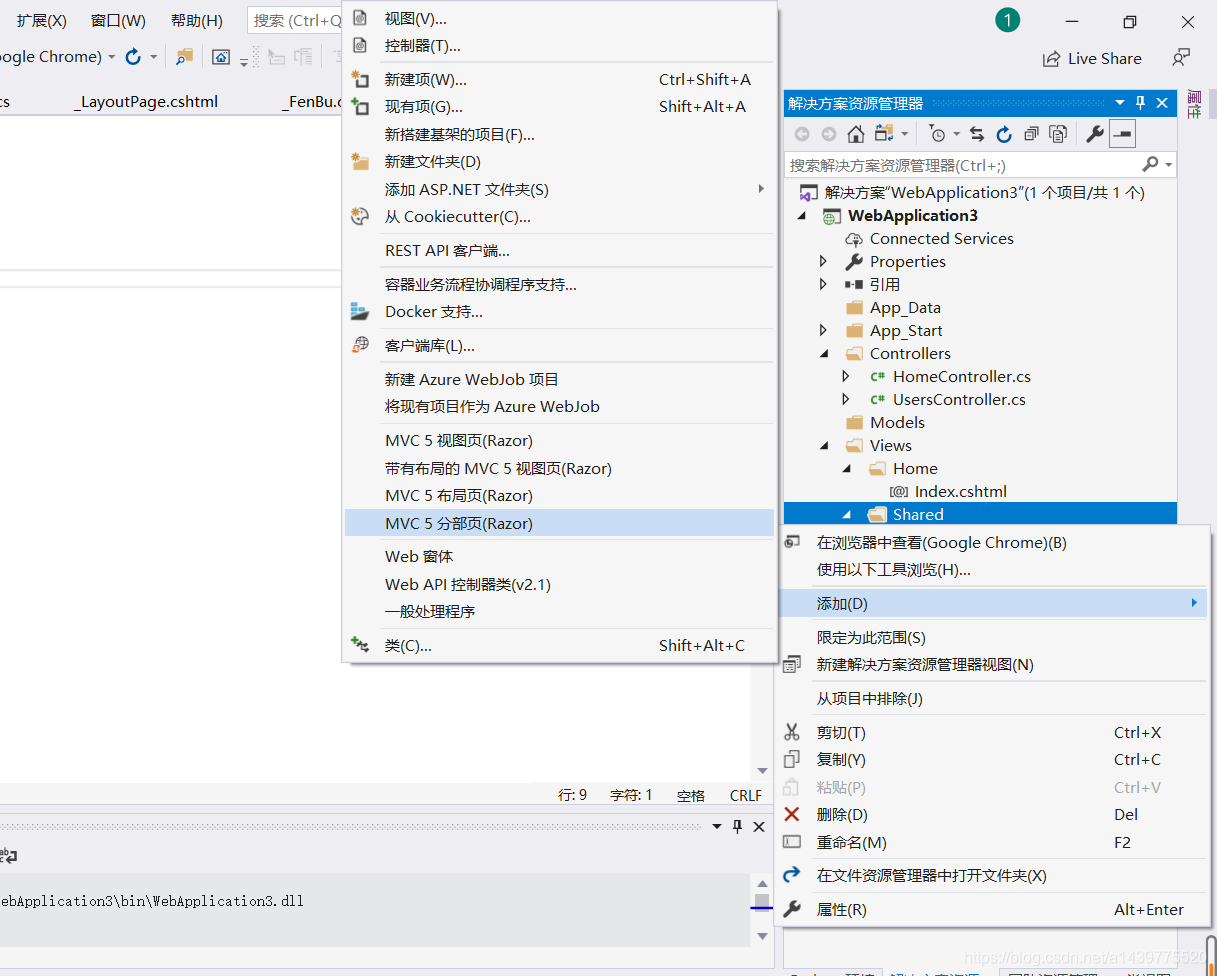Click the top search box 搜索 (Ctrl+Q)

[295, 21]
